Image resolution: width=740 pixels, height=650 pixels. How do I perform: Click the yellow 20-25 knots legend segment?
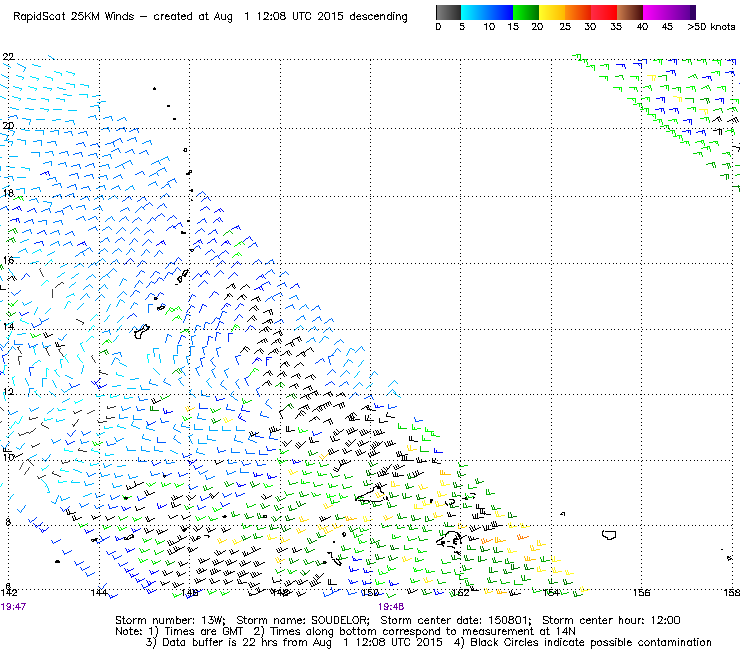(552, 12)
